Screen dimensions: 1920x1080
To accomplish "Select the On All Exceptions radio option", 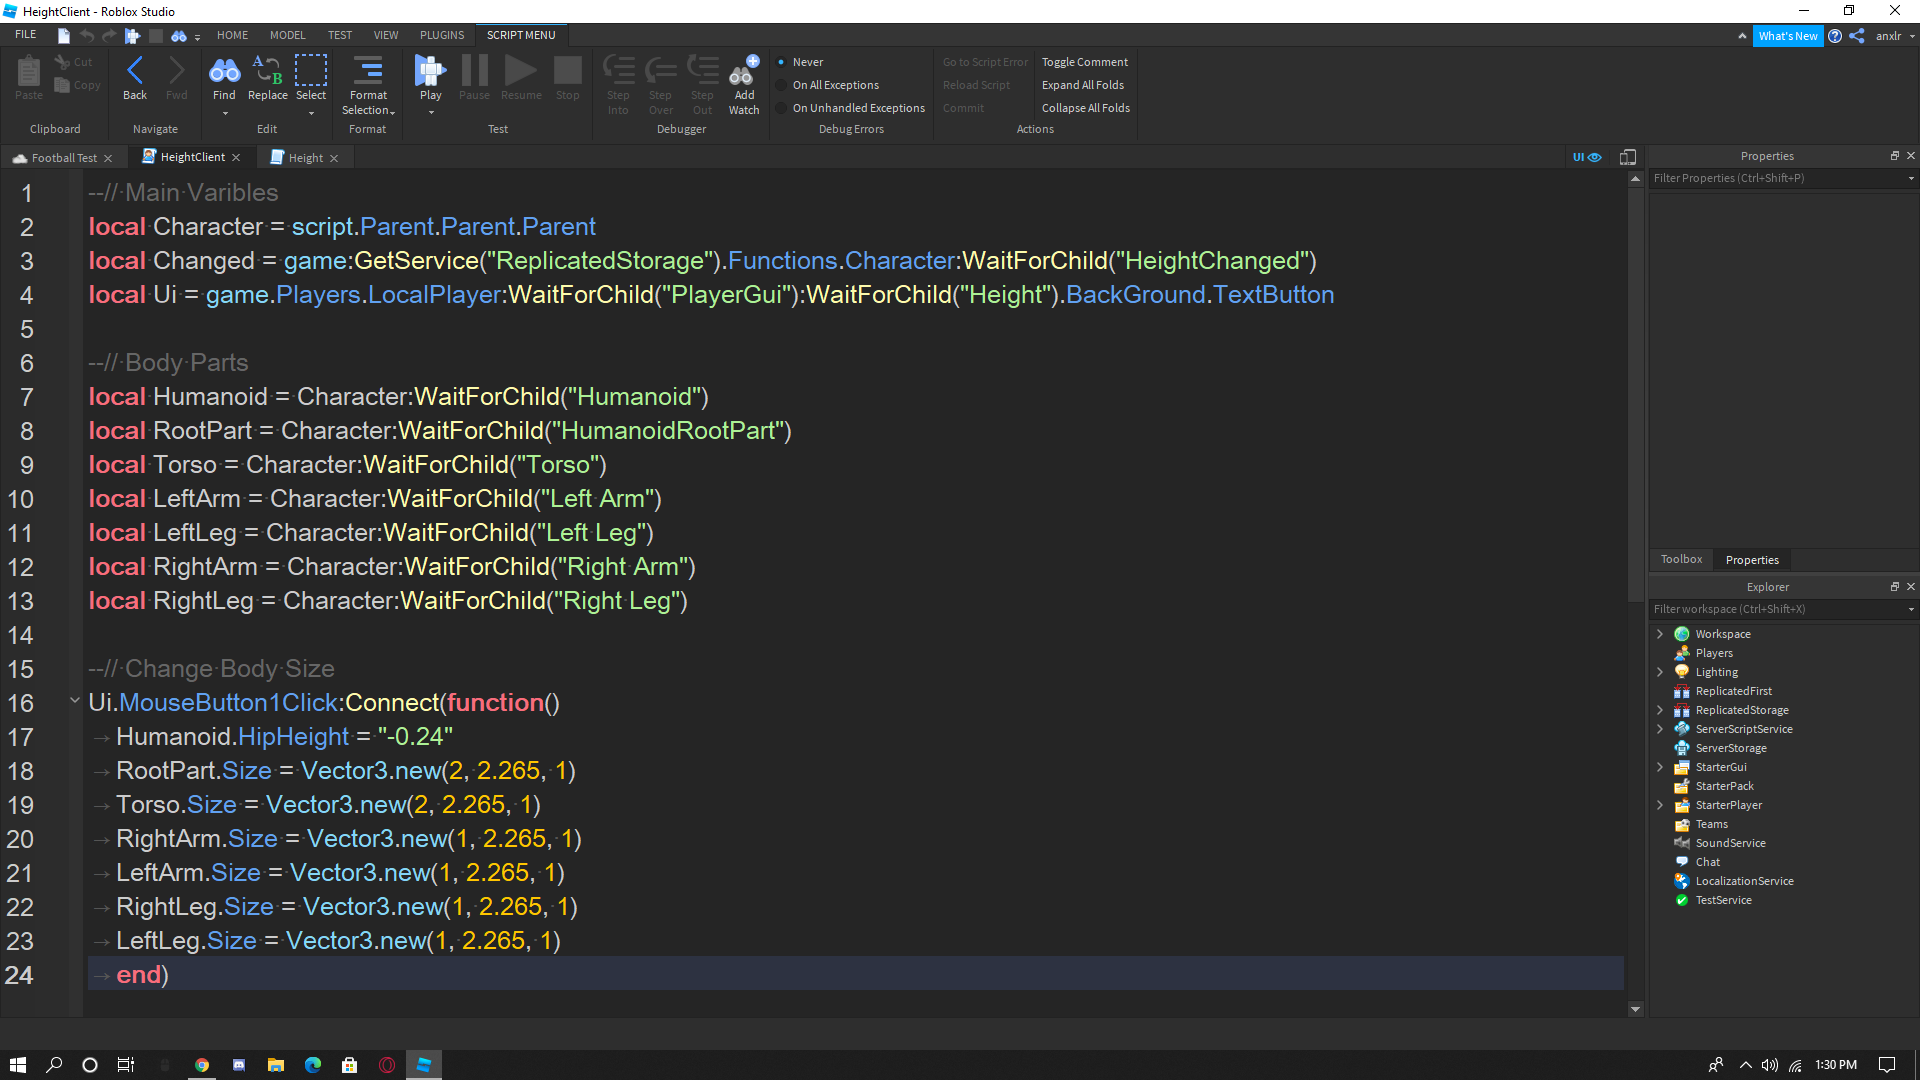I will (782, 85).
